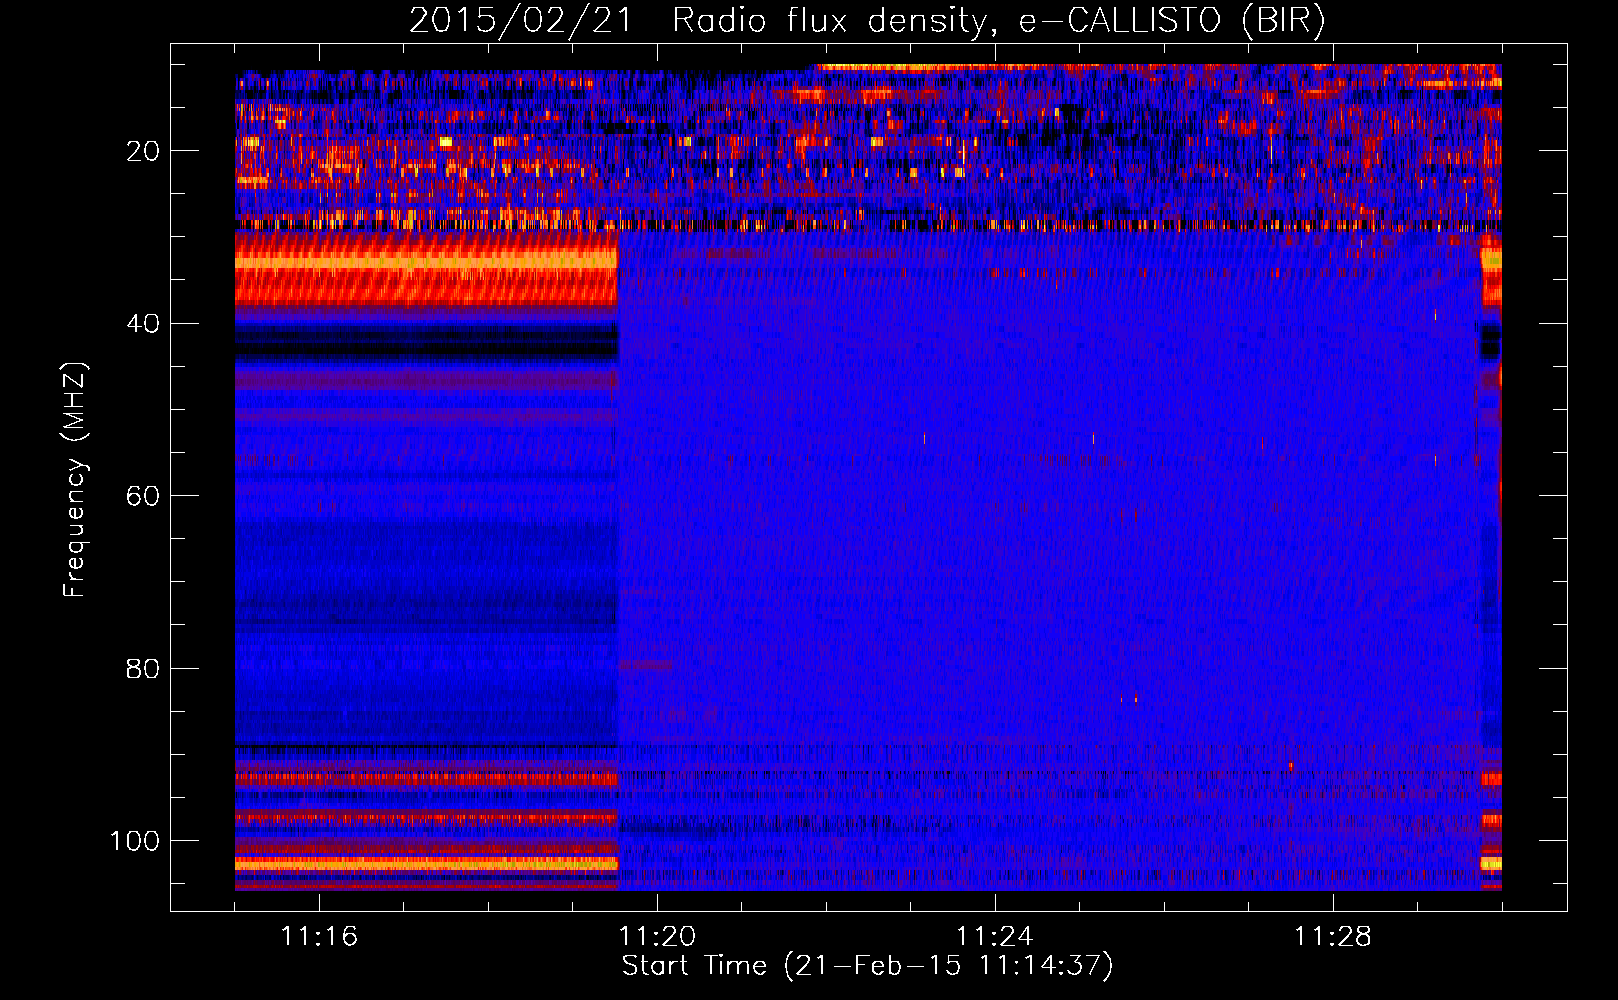The image size is (1618, 1000).
Task: Click the 'Start Time (21-Feb-15 11:14:37)' label
Action: [868, 966]
